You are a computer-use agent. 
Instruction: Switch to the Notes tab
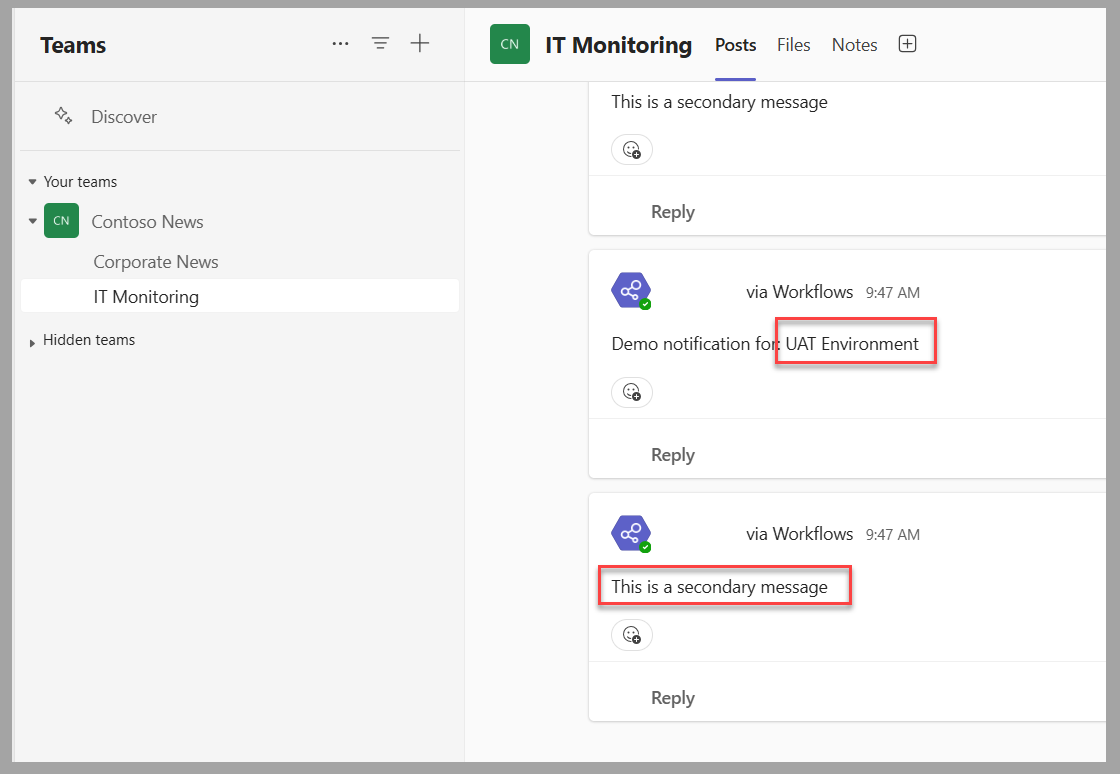pos(854,44)
